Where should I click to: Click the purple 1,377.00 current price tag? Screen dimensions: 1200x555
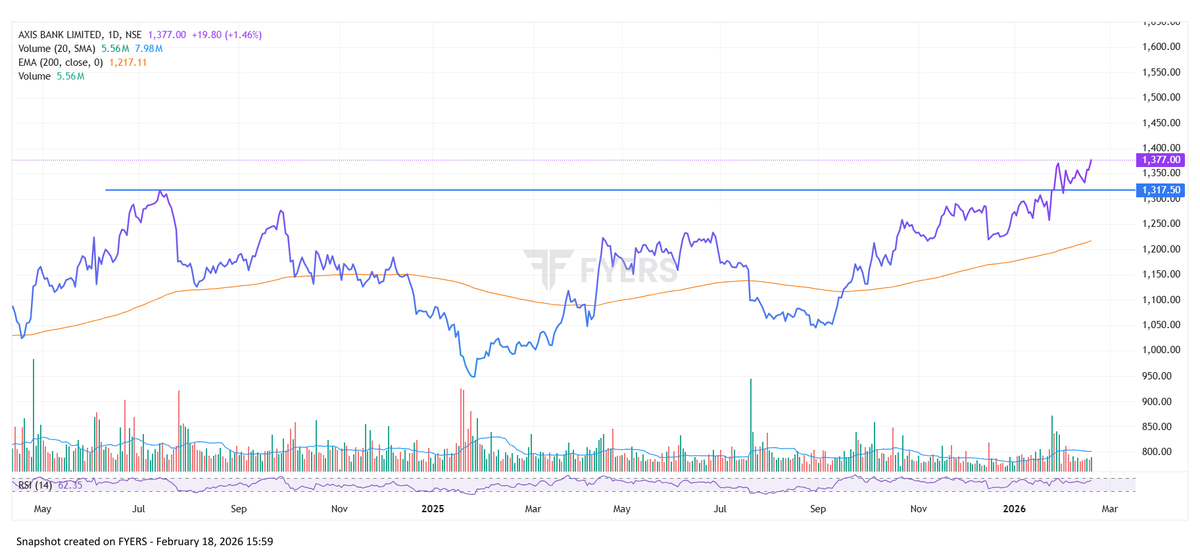tap(1161, 160)
